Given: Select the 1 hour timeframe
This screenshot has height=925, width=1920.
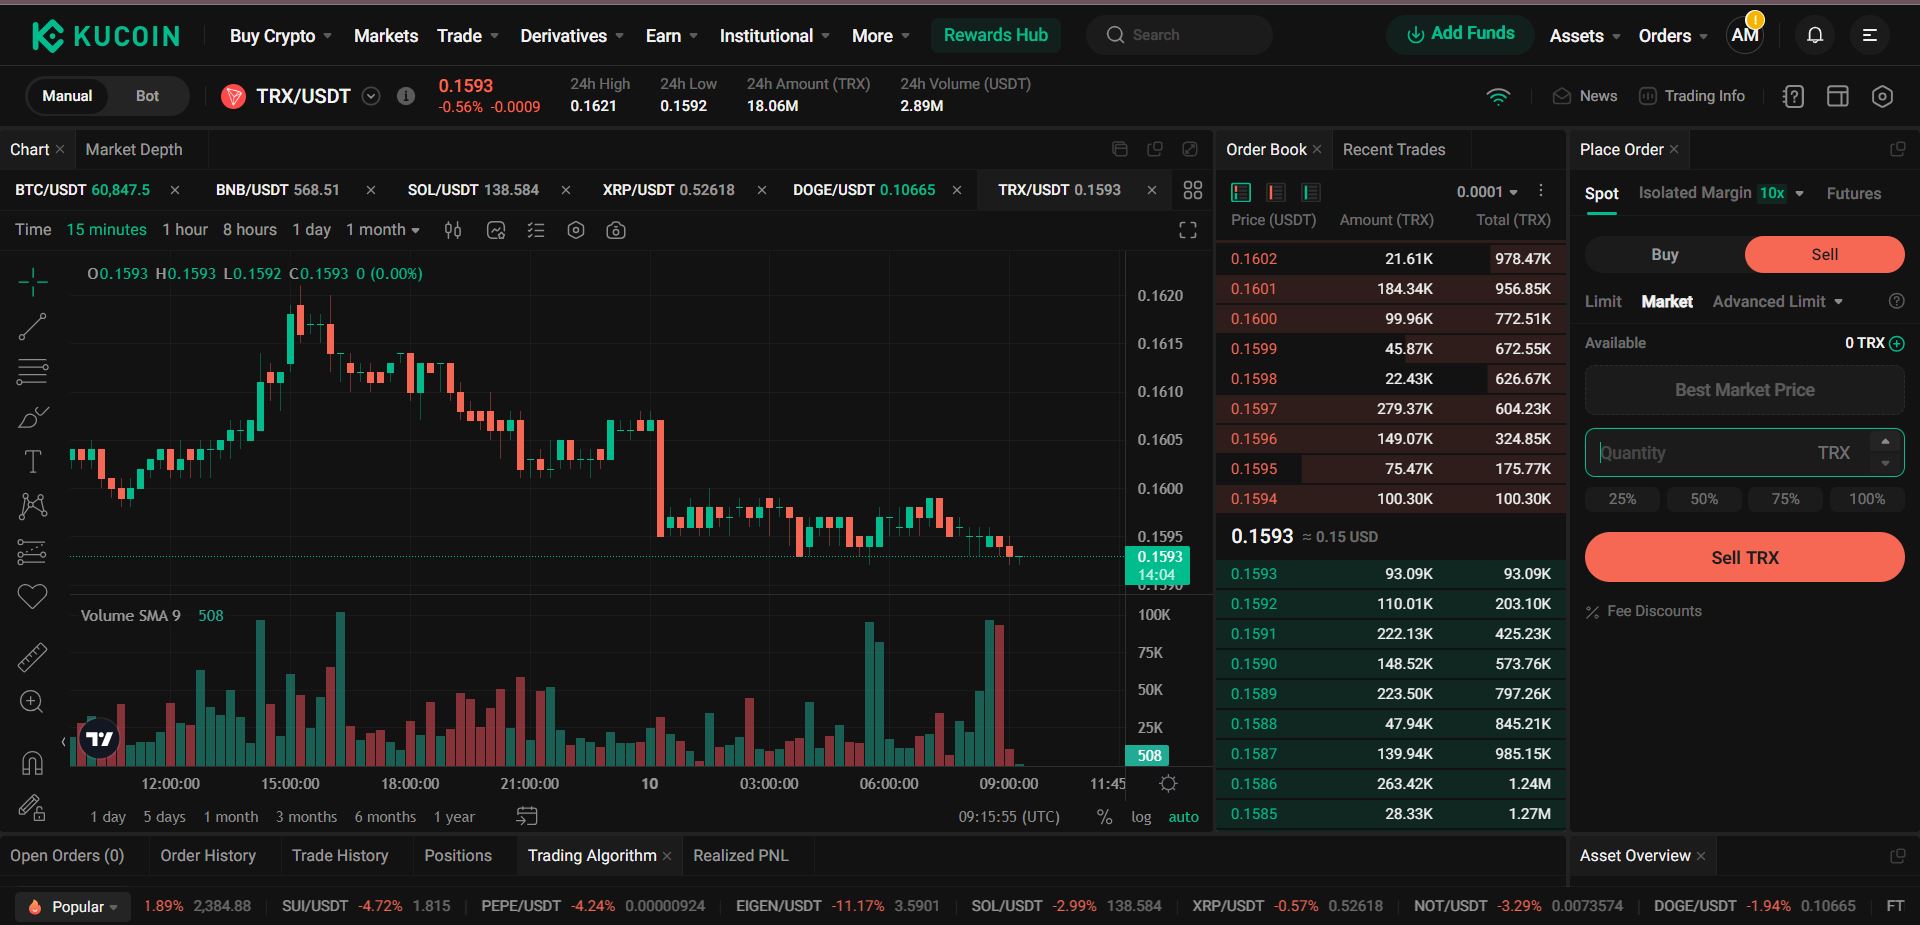Looking at the screenshot, I should coord(185,230).
